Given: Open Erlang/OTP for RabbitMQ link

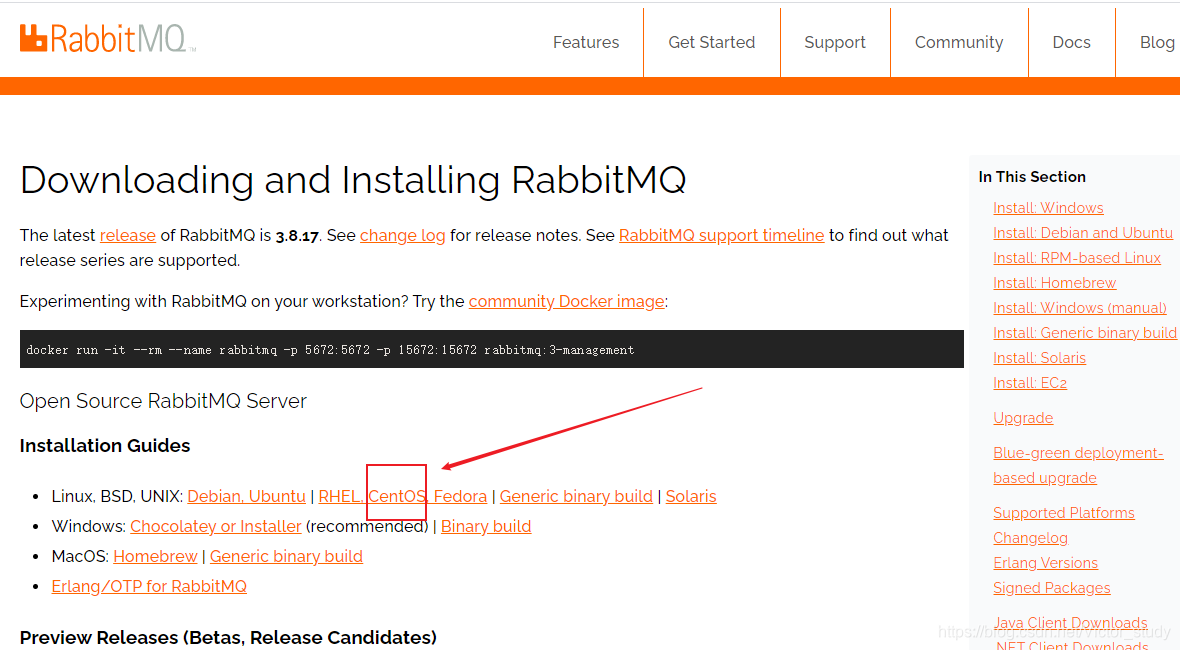Looking at the screenshot, I should [x=149, y=587].
